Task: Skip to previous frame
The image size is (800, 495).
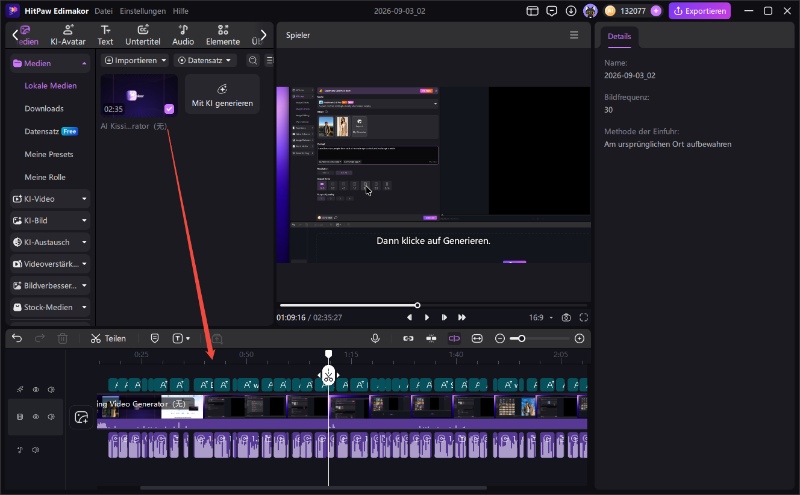Action: pyautogui.click(x=409, y=317)
